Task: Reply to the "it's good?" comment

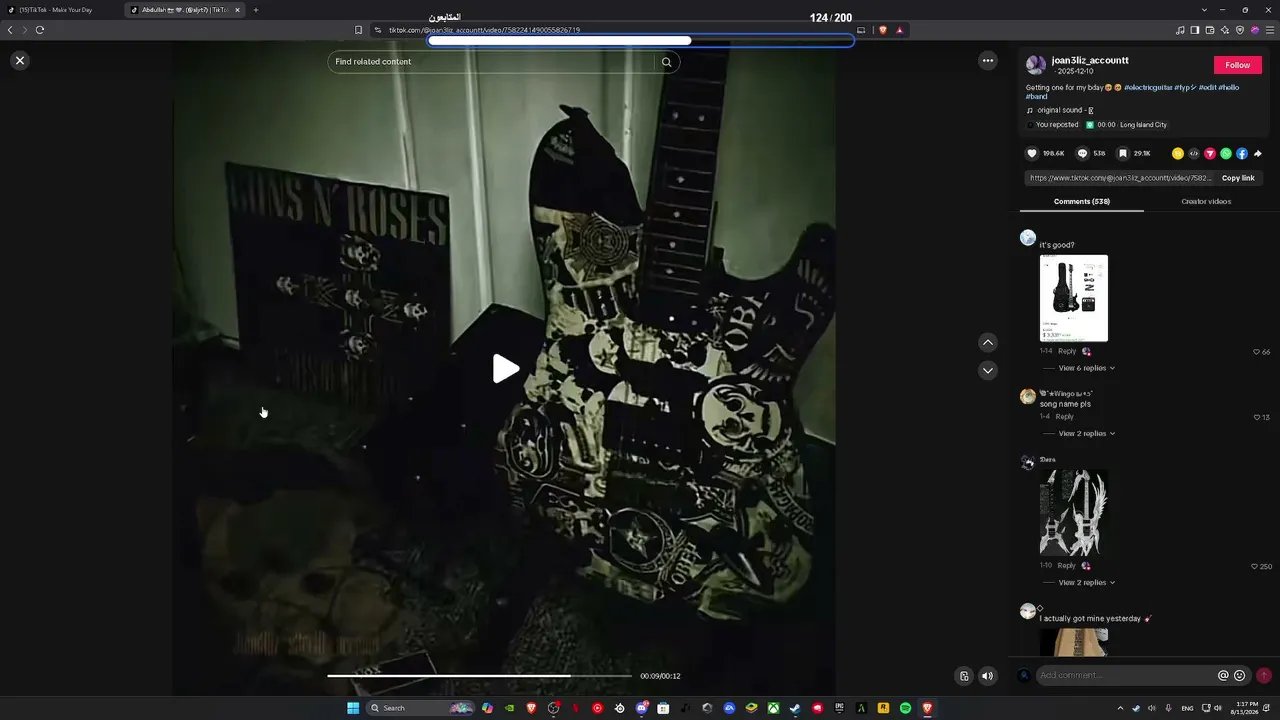Action: click(x=1067, y=352)
